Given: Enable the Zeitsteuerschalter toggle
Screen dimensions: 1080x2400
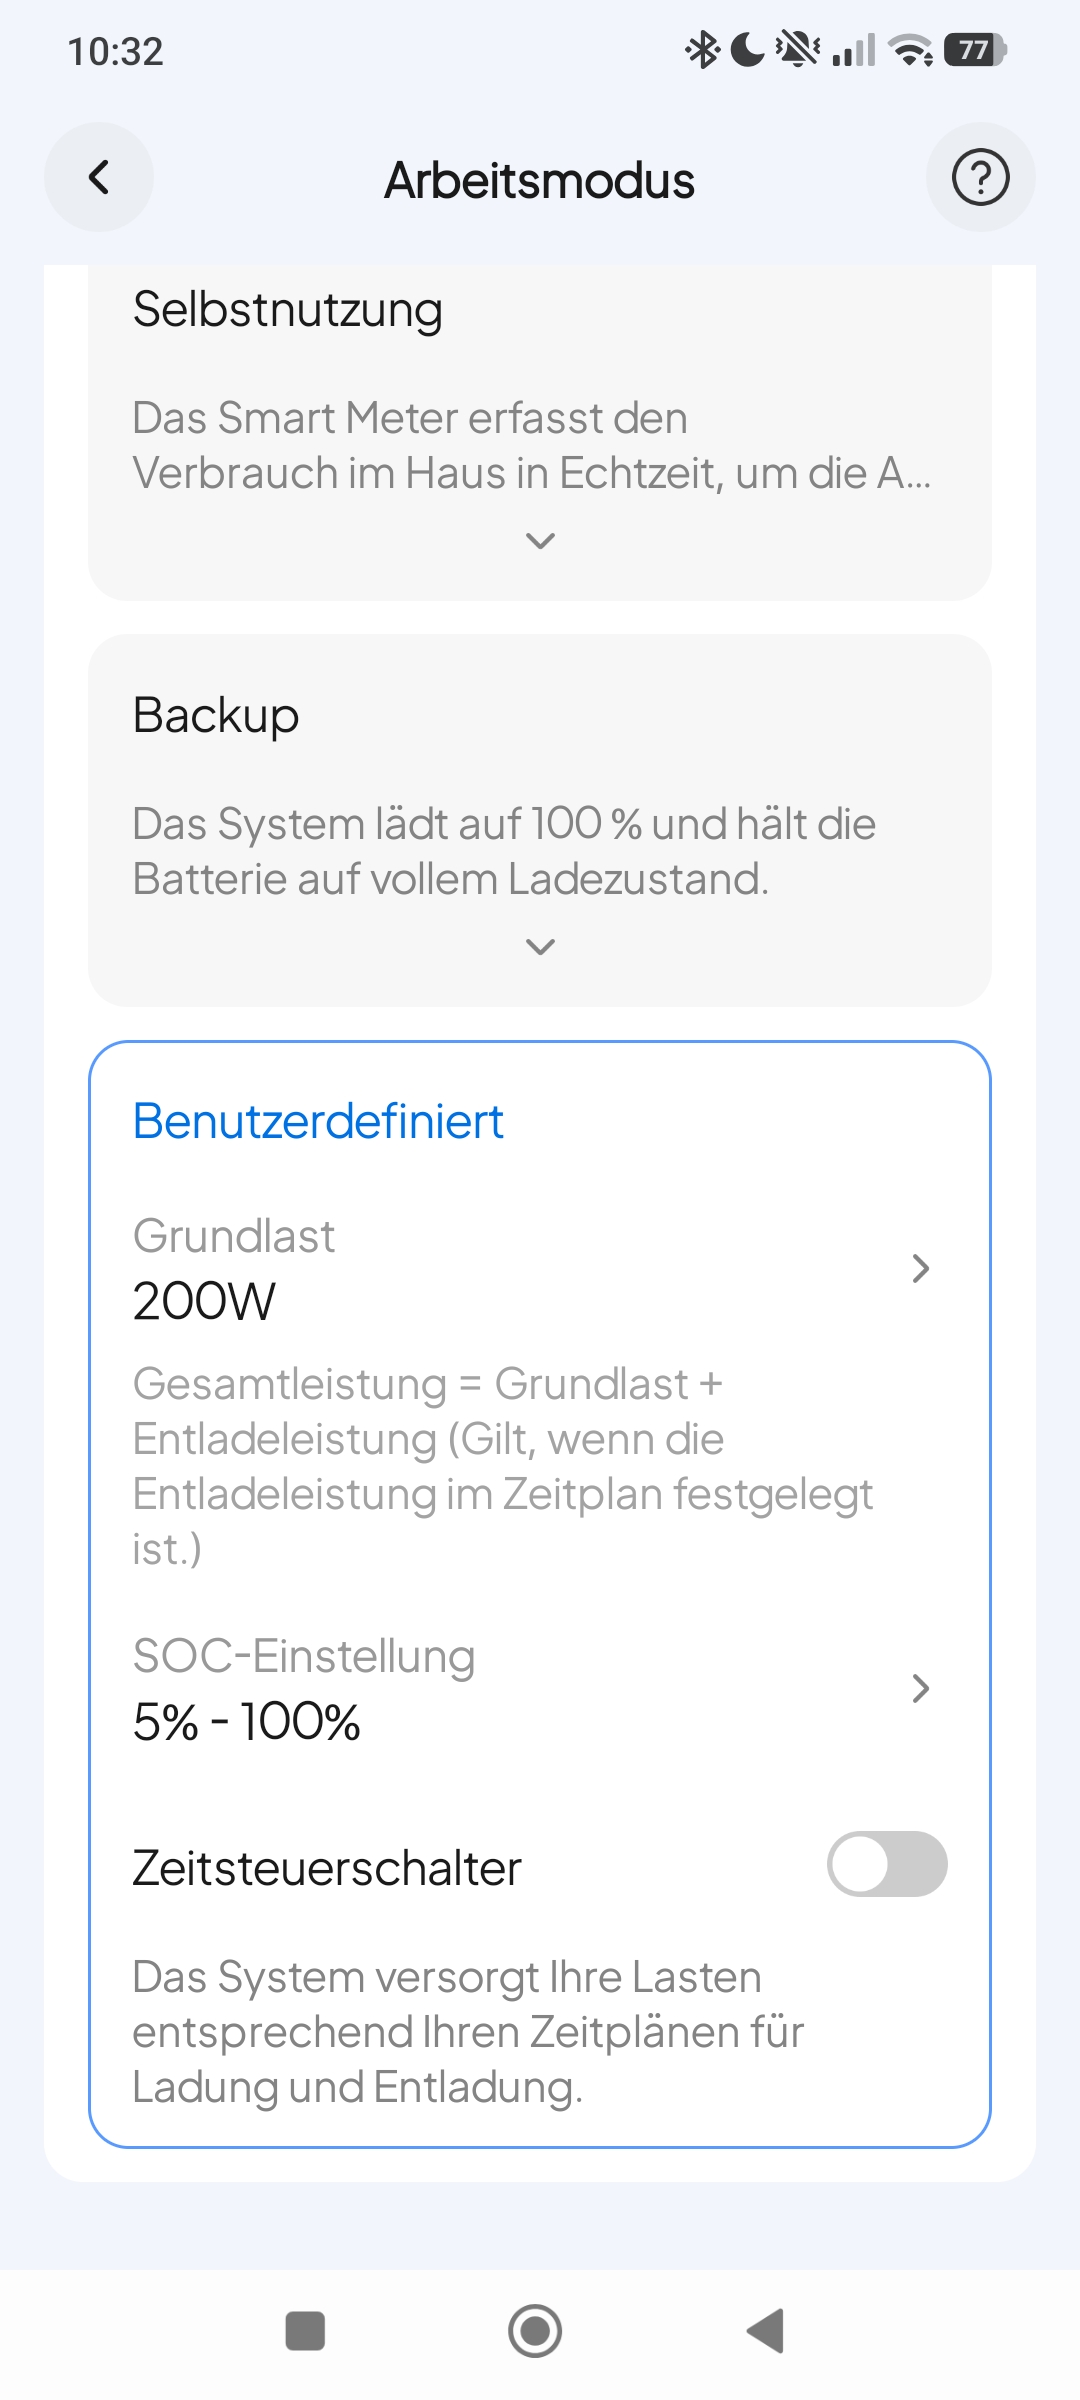Looking at the screenshot, I should [x=887, y=1864].
